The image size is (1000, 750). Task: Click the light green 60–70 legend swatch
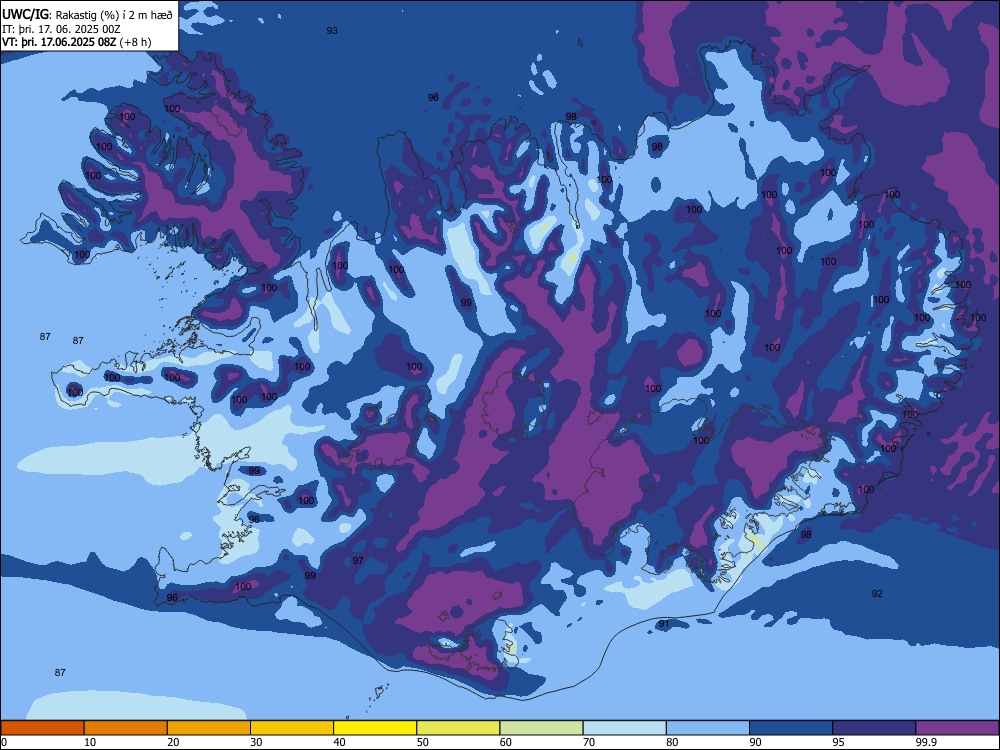[541, 728]
